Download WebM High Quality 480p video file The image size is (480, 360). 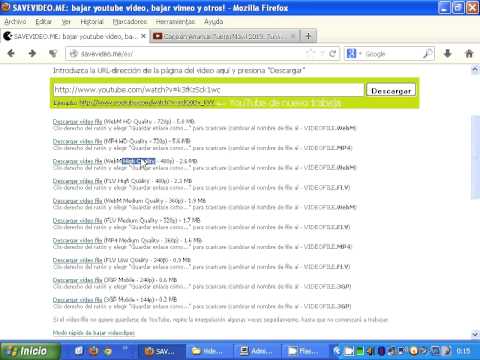(77, 161)
